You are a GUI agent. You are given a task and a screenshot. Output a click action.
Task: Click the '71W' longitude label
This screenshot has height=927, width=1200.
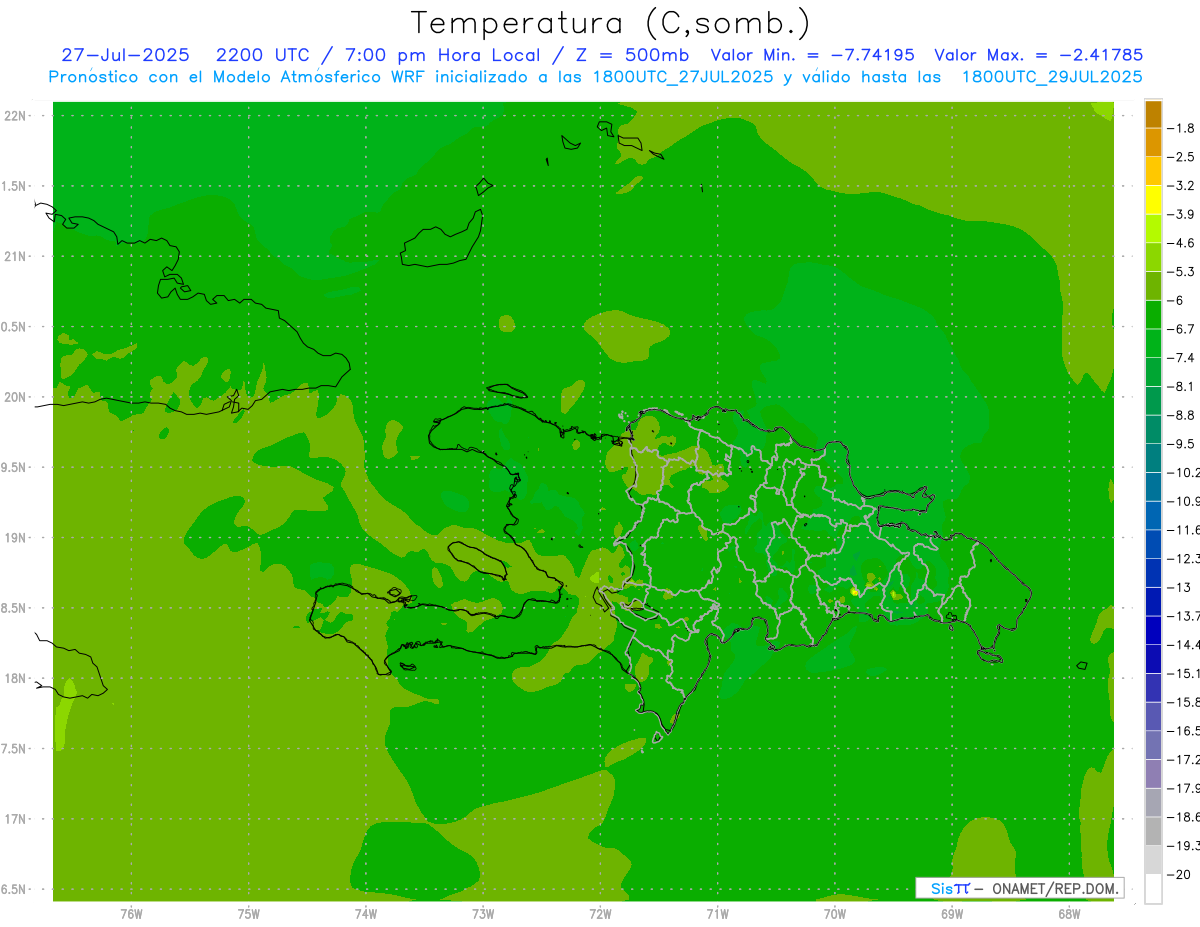717,913
